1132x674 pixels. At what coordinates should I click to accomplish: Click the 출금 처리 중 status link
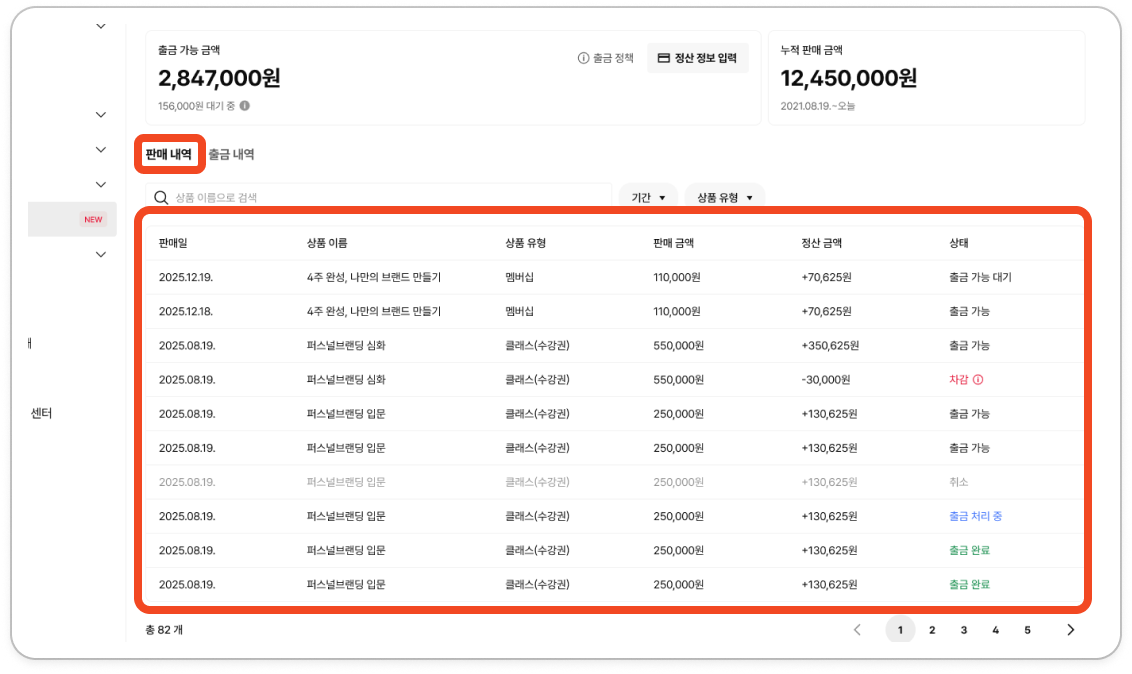[x=975, y=517]
